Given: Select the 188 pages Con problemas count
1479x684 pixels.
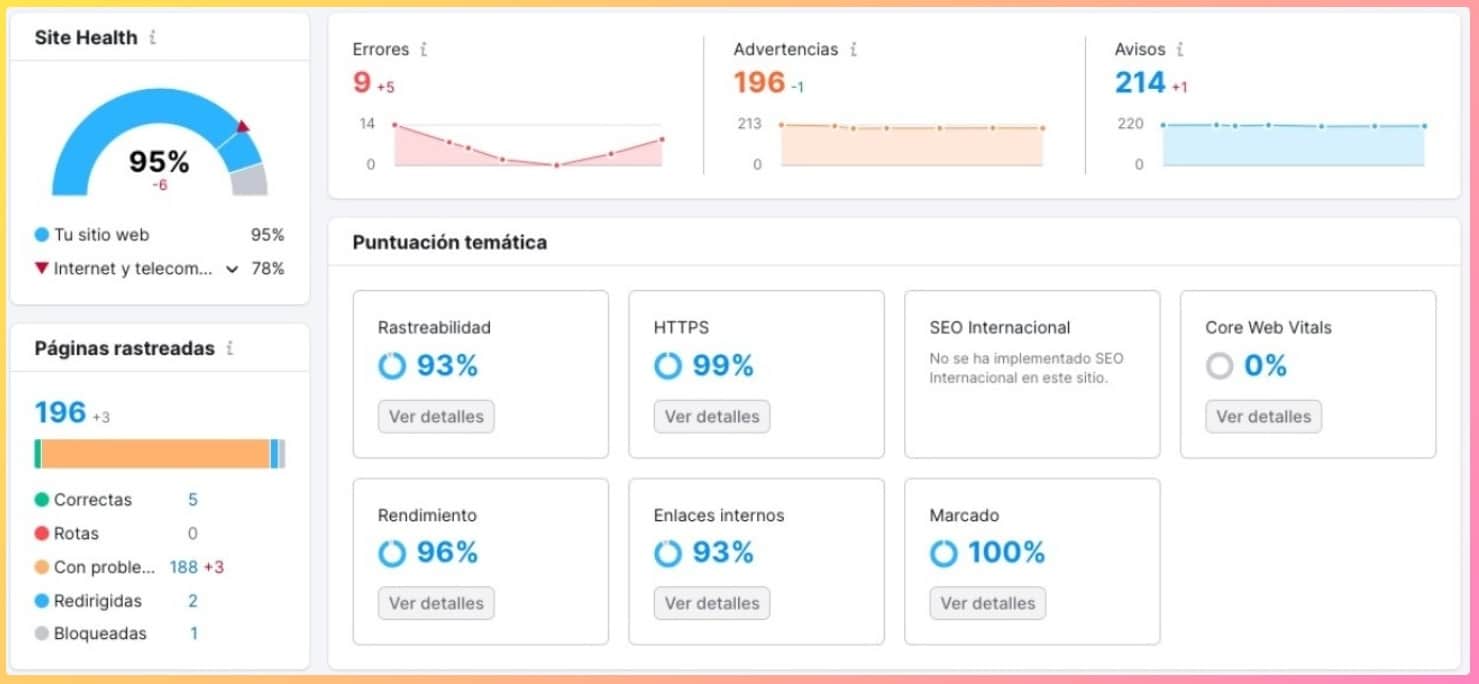Looking at the screenshot, I should pyautogui.click(x=183, y=567).
